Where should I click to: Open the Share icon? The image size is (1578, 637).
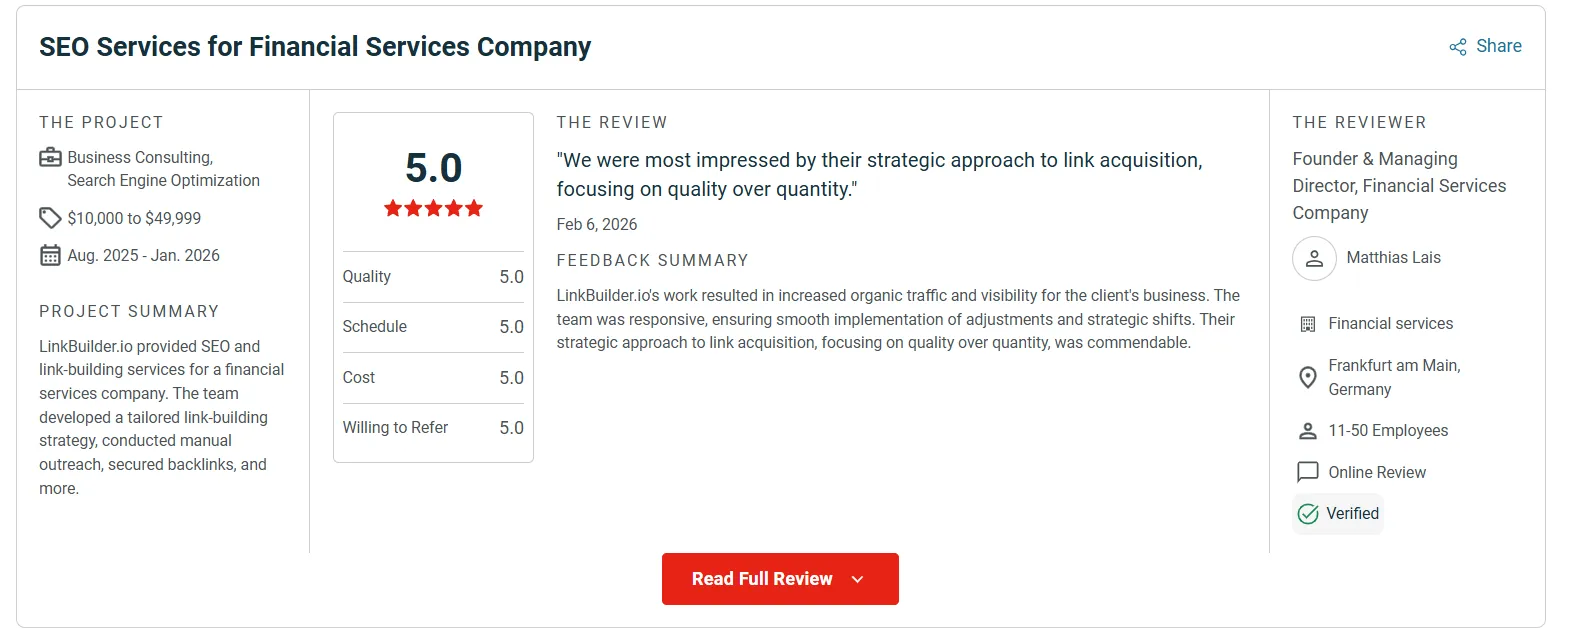(x=1456, y=45)
